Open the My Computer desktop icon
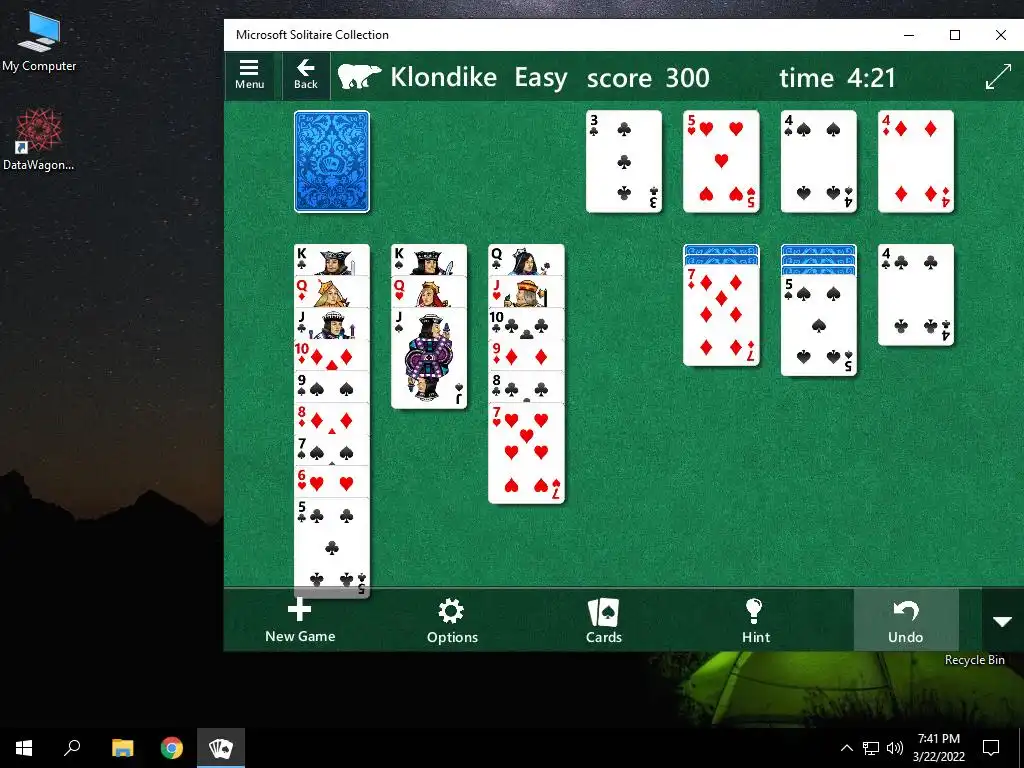The image size is (1024, 768). click(x=39, y=42)
